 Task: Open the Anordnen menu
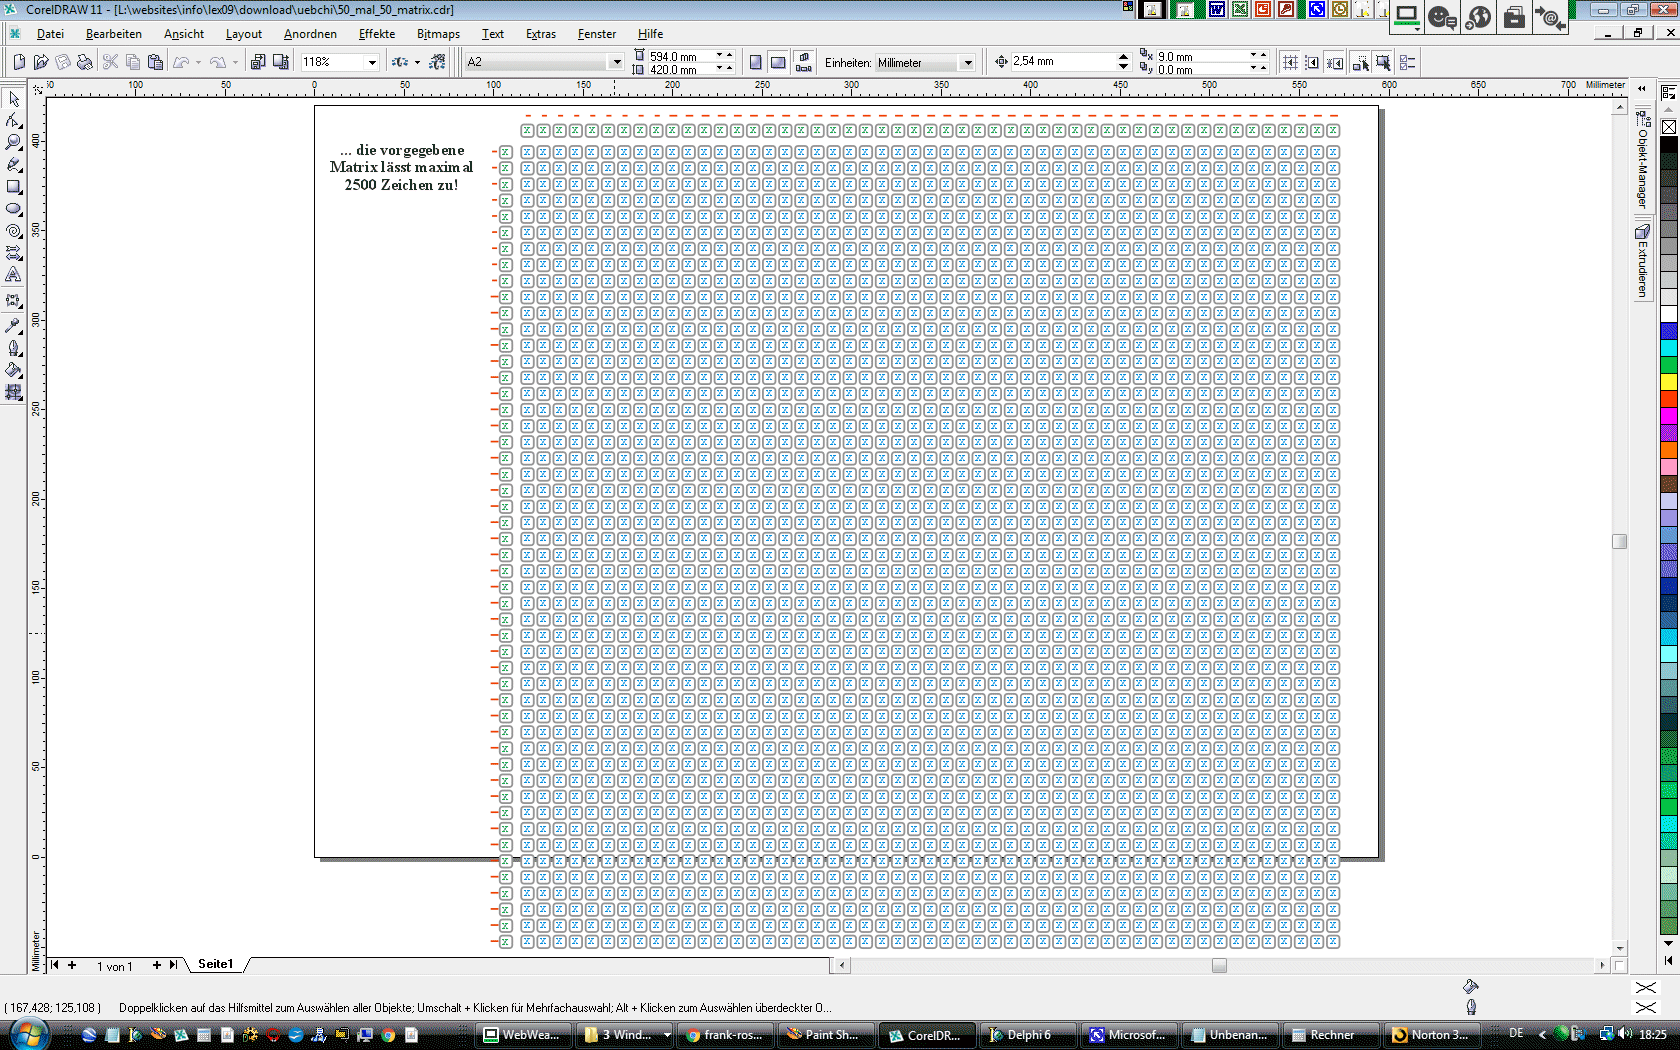pos(310,34)
